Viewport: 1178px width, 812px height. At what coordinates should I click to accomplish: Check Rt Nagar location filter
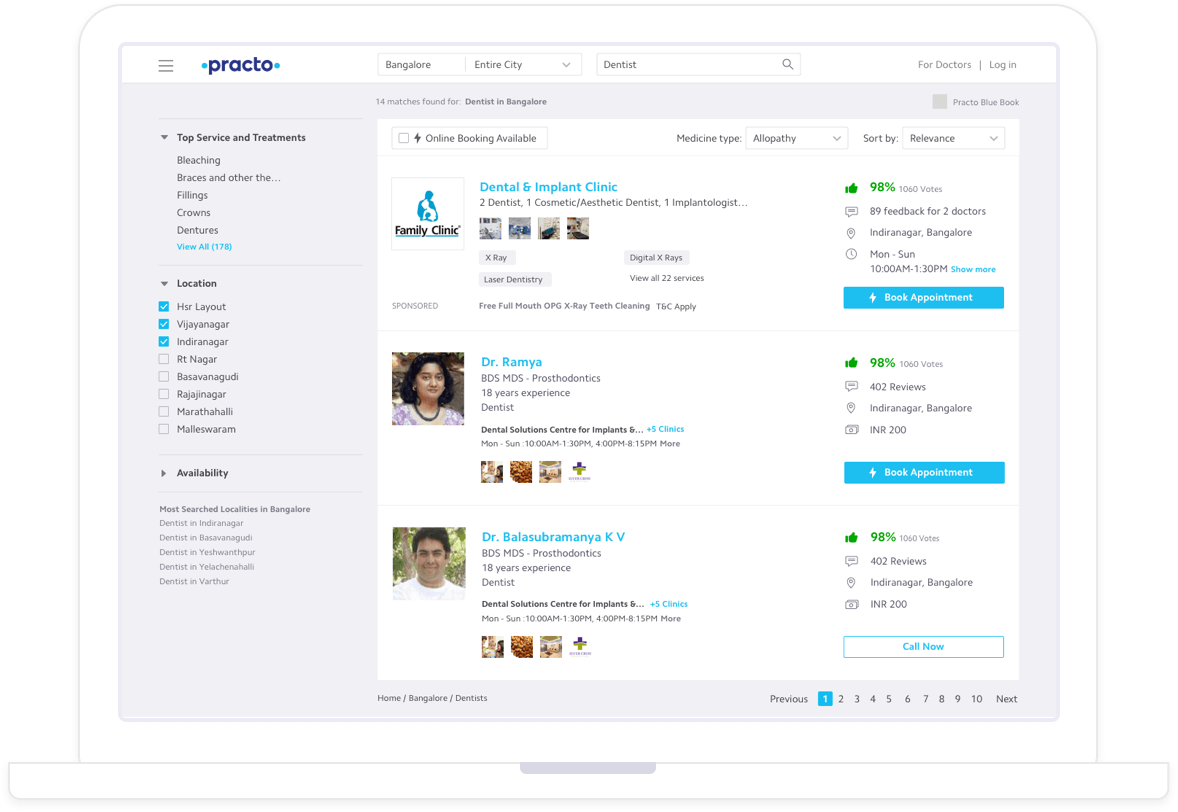(x=164, y=359)
